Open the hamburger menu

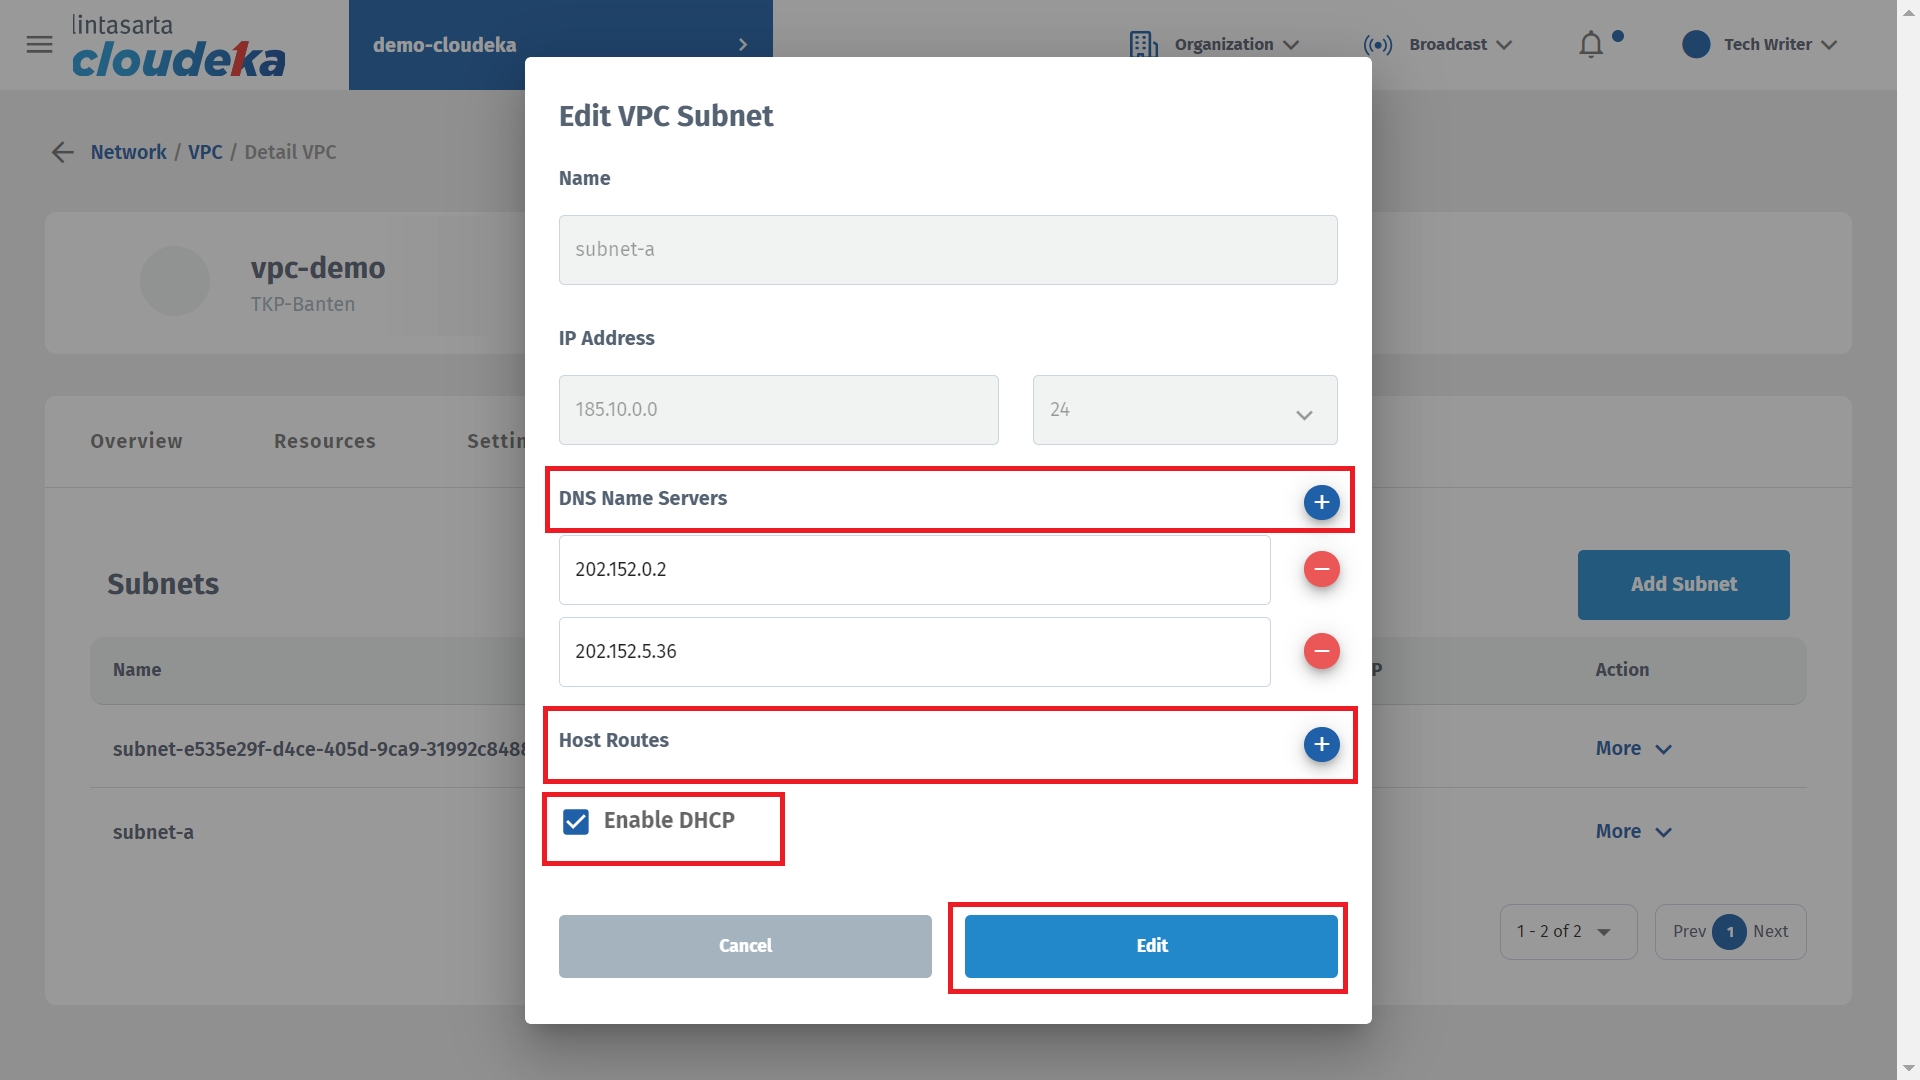(x=39, y=45)
